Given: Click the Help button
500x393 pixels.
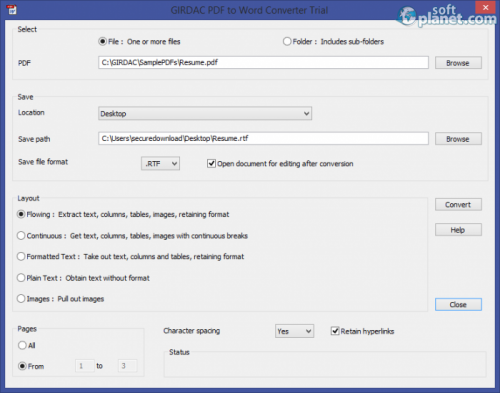Looking at the screenshot, I should 458,230.
